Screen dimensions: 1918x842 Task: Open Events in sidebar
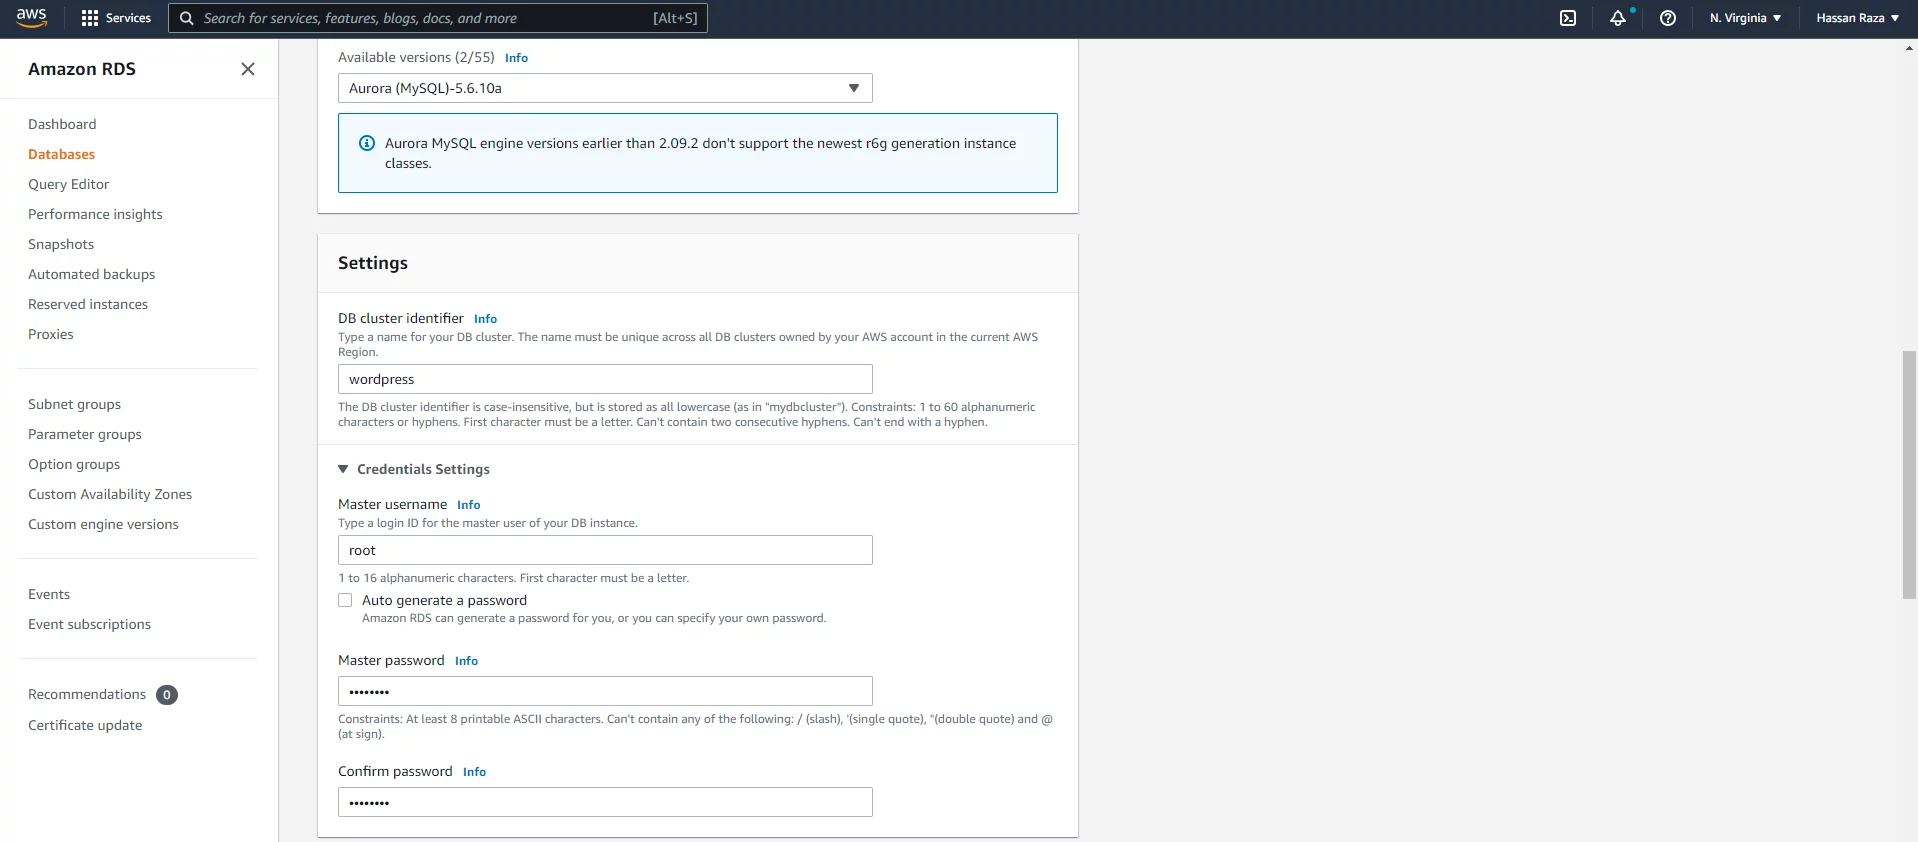click(x=49, y=594)
